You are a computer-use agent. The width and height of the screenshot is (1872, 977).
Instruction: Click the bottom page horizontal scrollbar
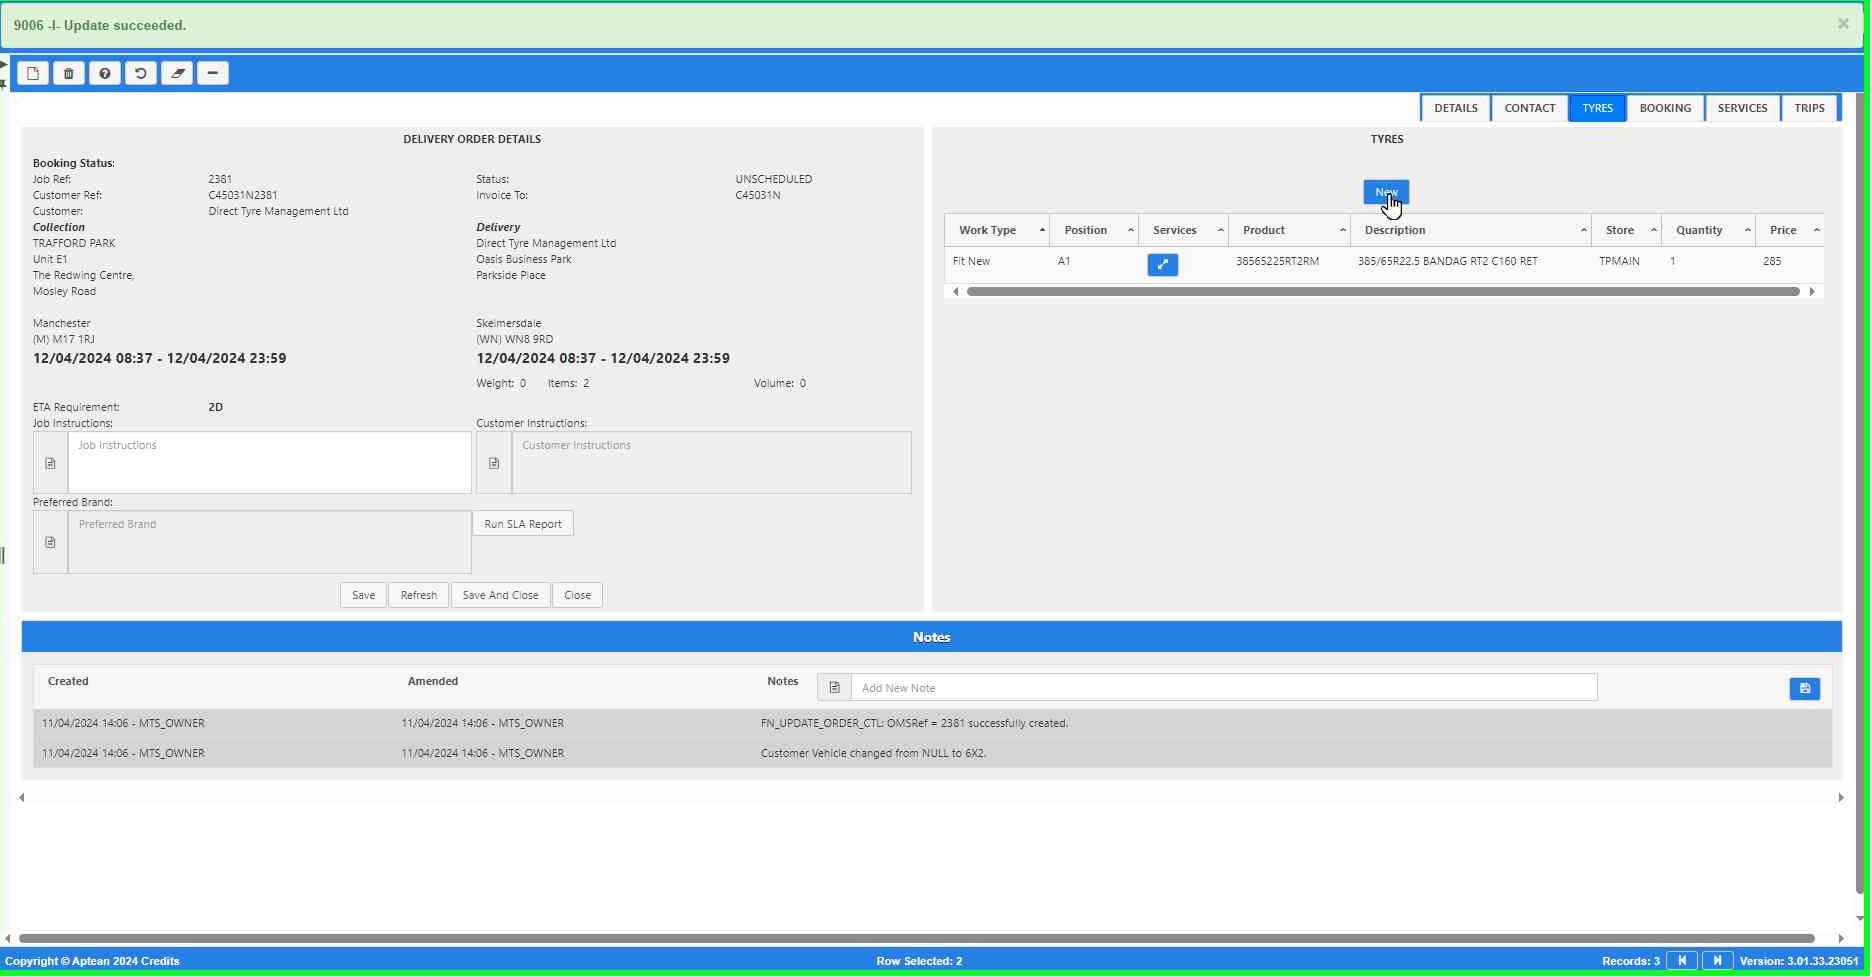coord(917,938)
